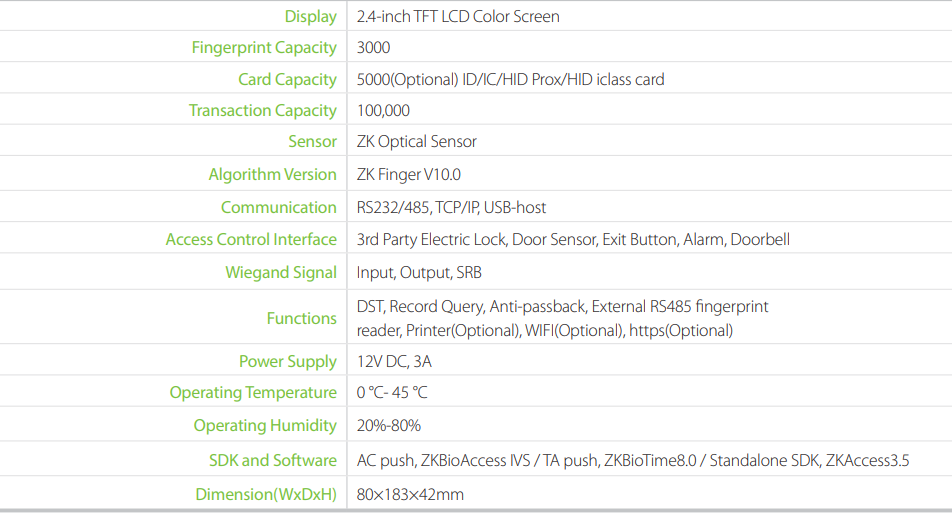952x513 pixels.
Task: Click the RS232/485, TCP/IP, USB-host value
Action: click(451, 207)
